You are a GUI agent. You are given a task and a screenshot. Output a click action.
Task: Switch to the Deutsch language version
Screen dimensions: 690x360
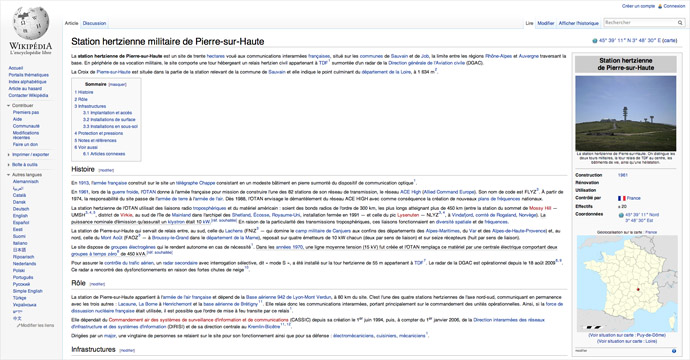coord(21,209)
